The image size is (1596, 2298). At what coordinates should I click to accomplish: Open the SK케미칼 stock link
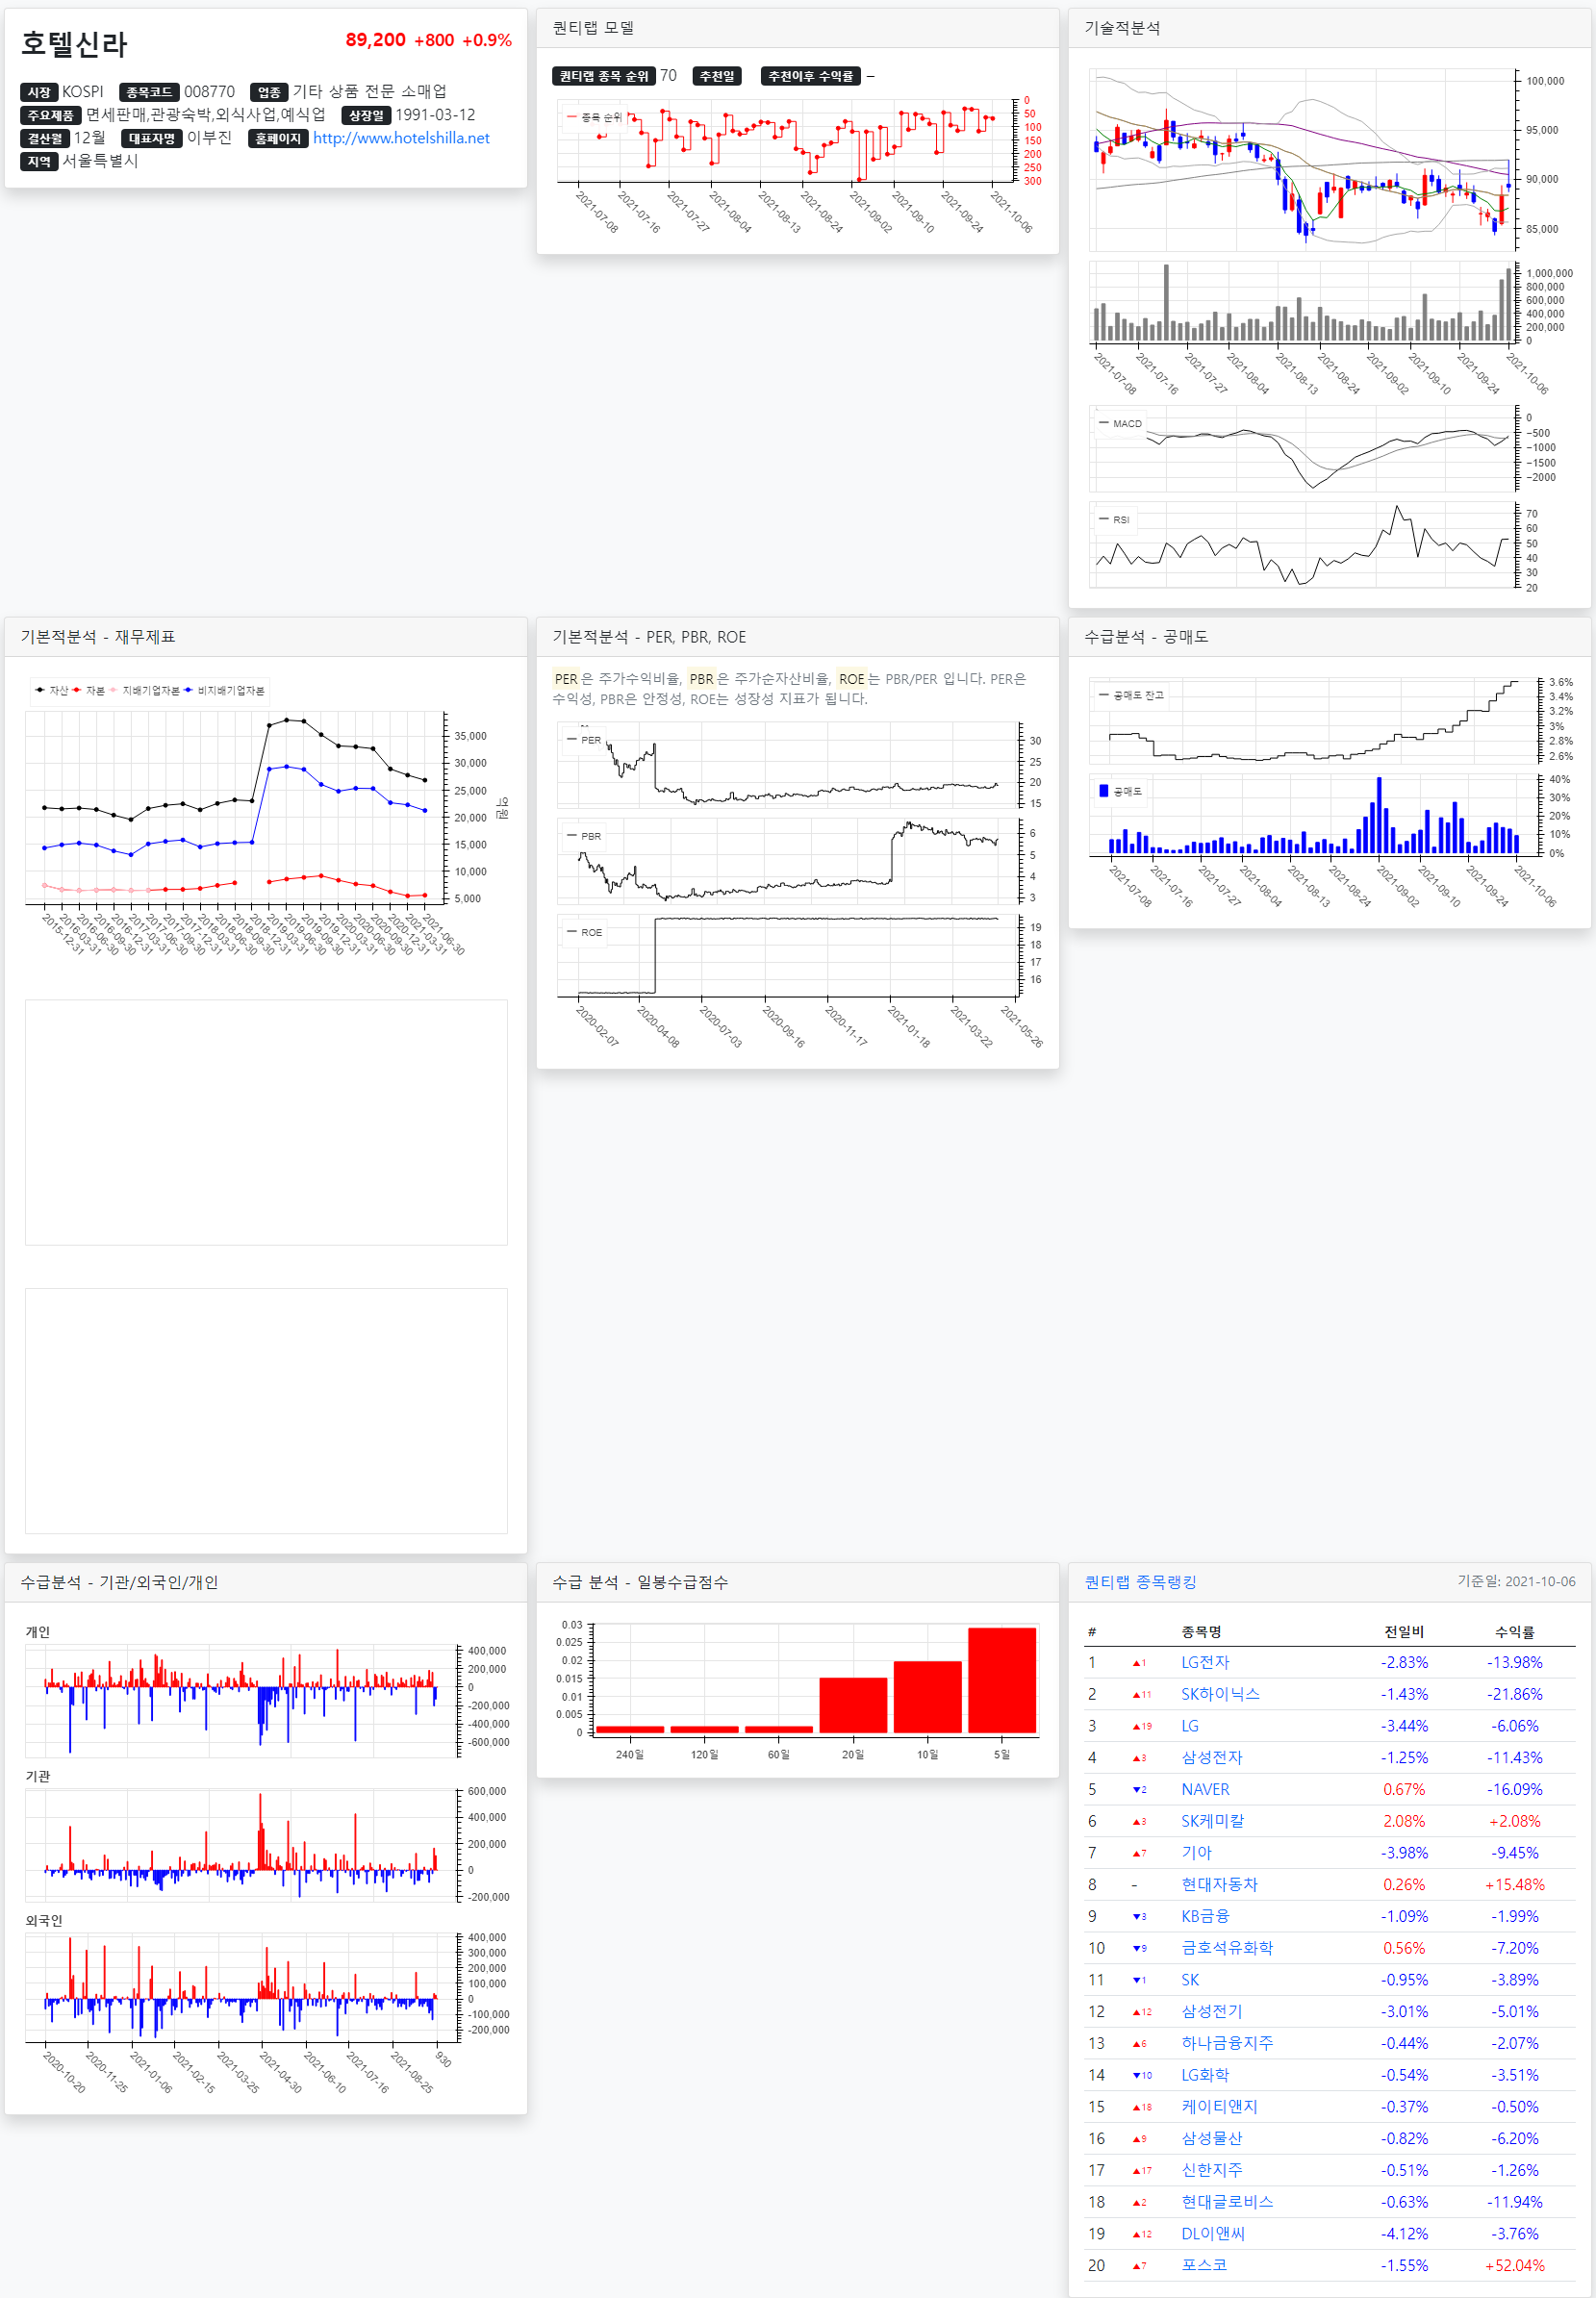point(1212,1821)
